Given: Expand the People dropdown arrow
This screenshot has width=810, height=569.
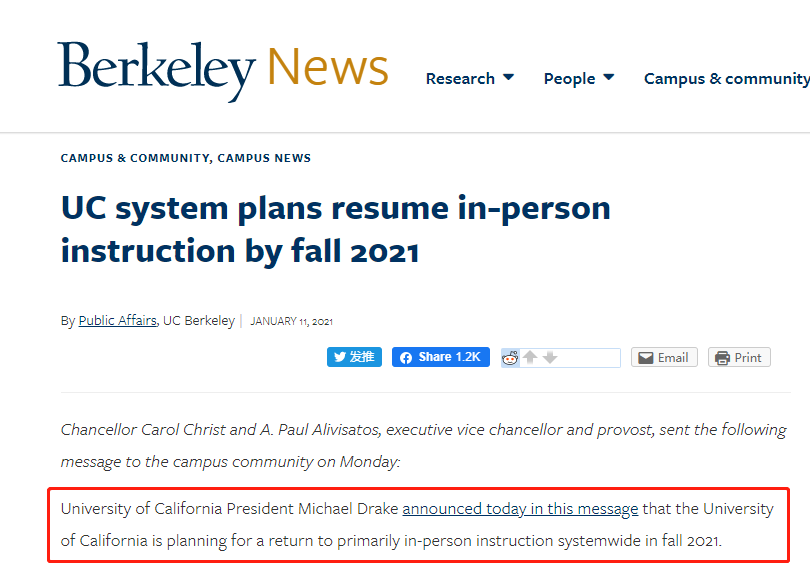Looking at the screenshot, I should pyautogui.click(x=609, y=78).
